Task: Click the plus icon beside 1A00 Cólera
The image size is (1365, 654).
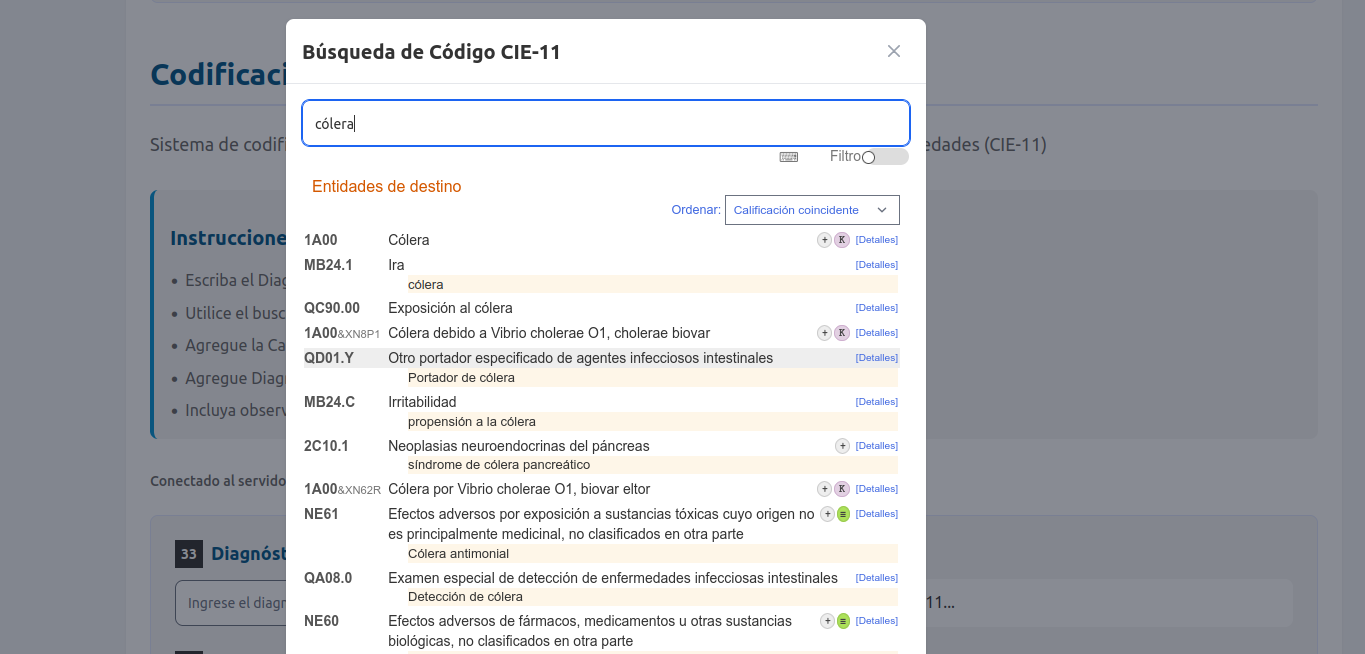Action: (x=825, y=240)
